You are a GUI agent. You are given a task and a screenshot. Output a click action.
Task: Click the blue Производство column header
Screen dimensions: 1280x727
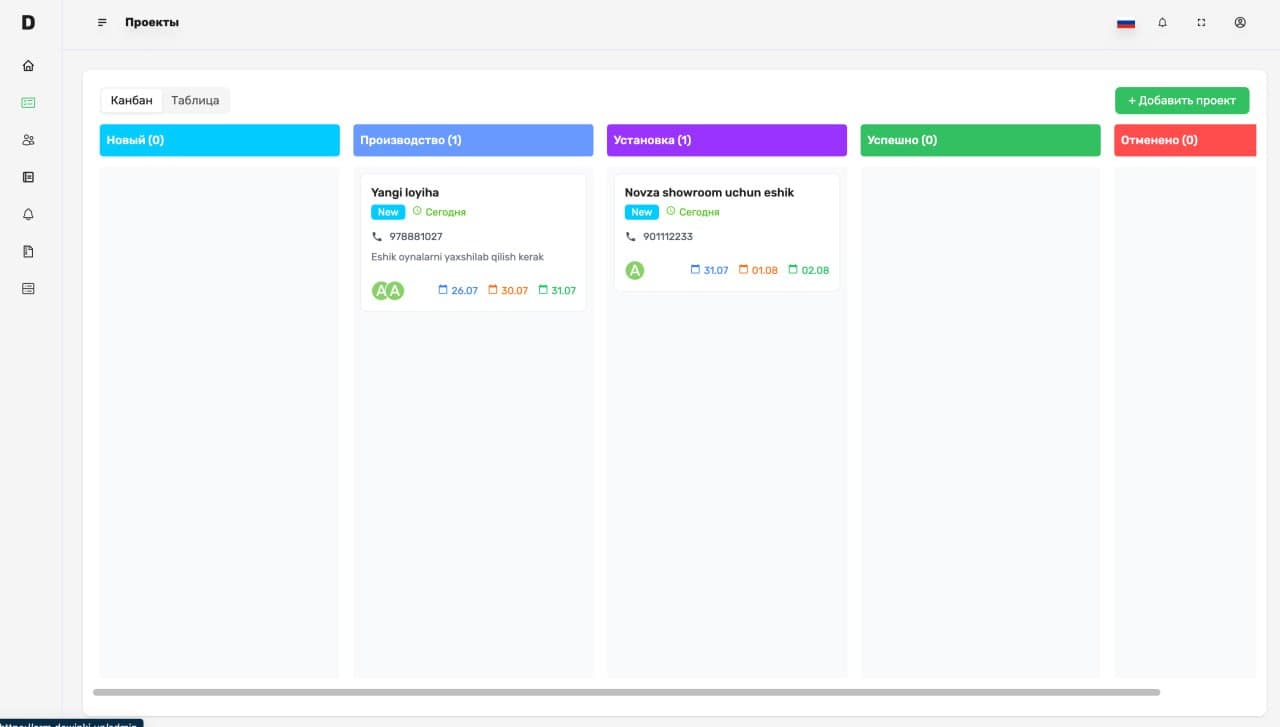pos(473,140)
